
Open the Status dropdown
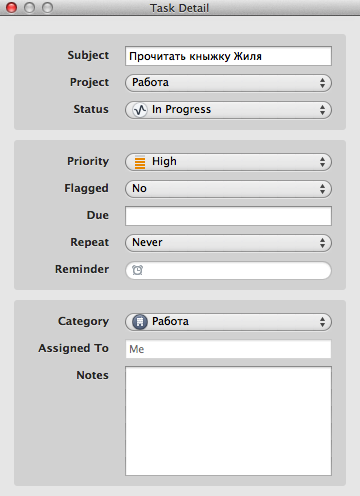point(228,110)
